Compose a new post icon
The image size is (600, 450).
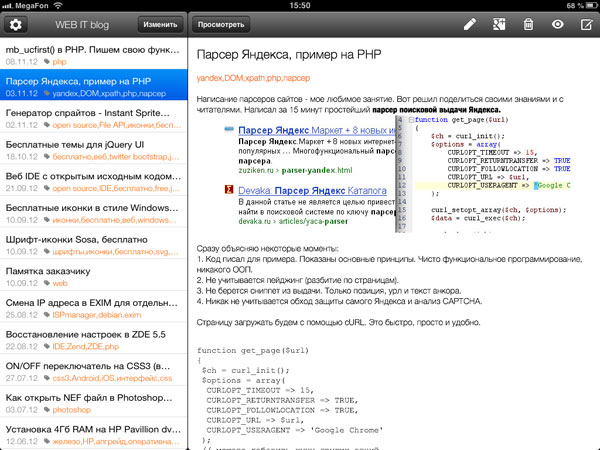coord(587,24)
